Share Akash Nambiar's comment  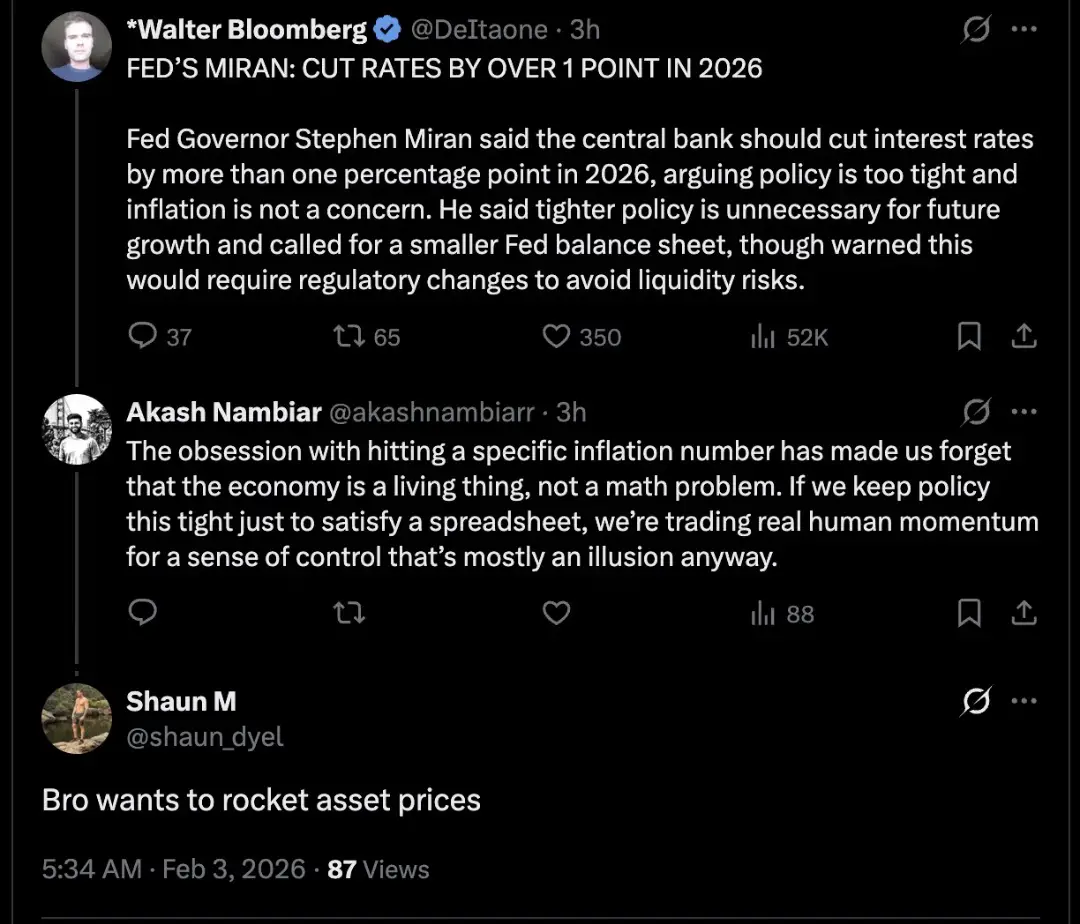pos(1023,613)
